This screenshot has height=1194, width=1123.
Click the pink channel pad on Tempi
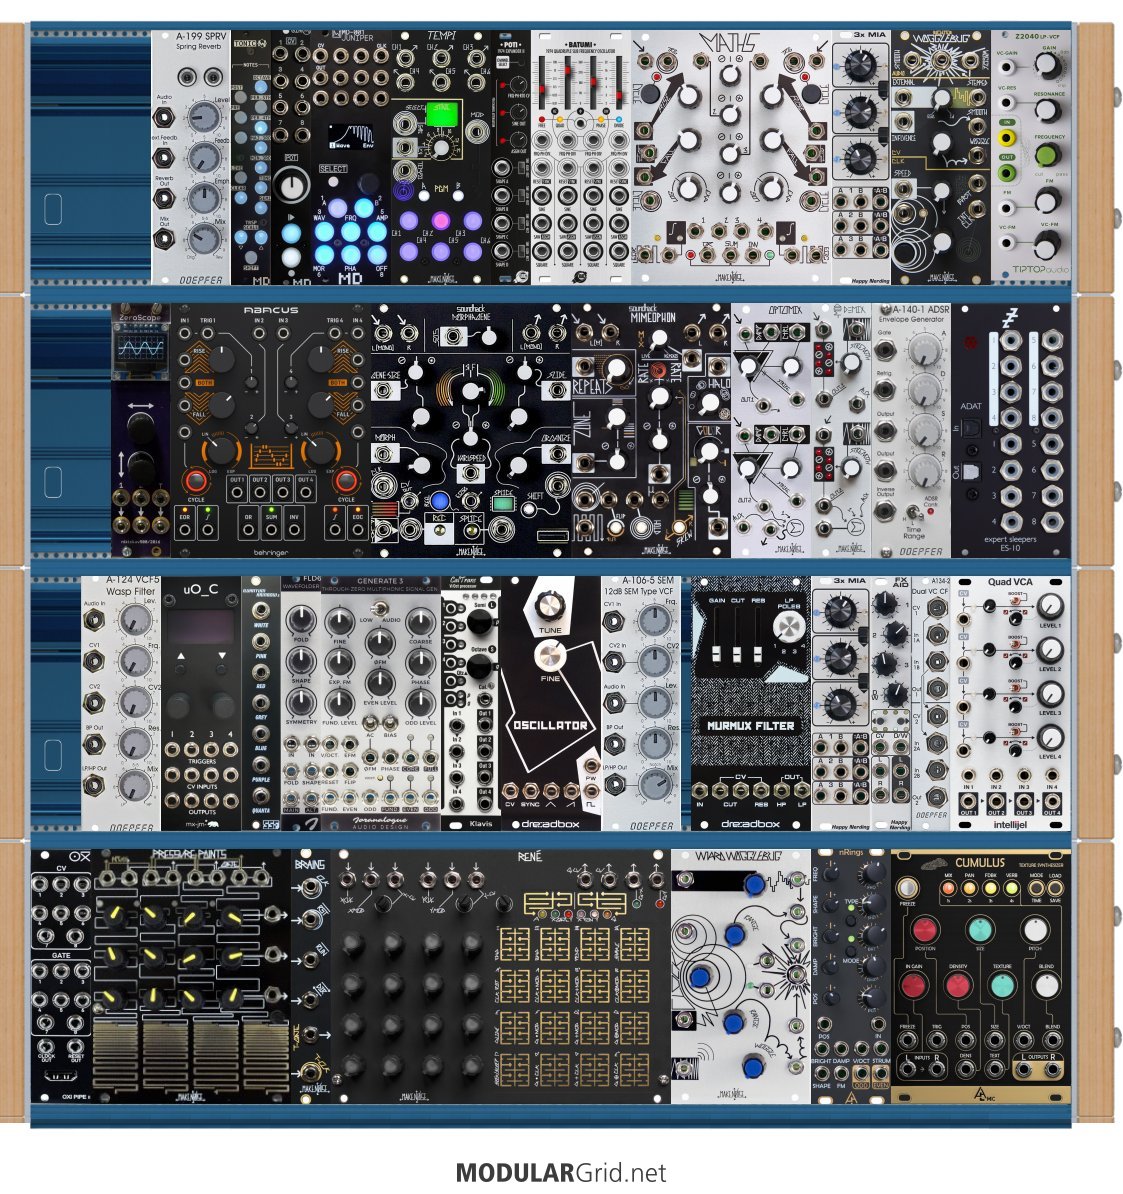pyautogui.click(x=441, y=222)
